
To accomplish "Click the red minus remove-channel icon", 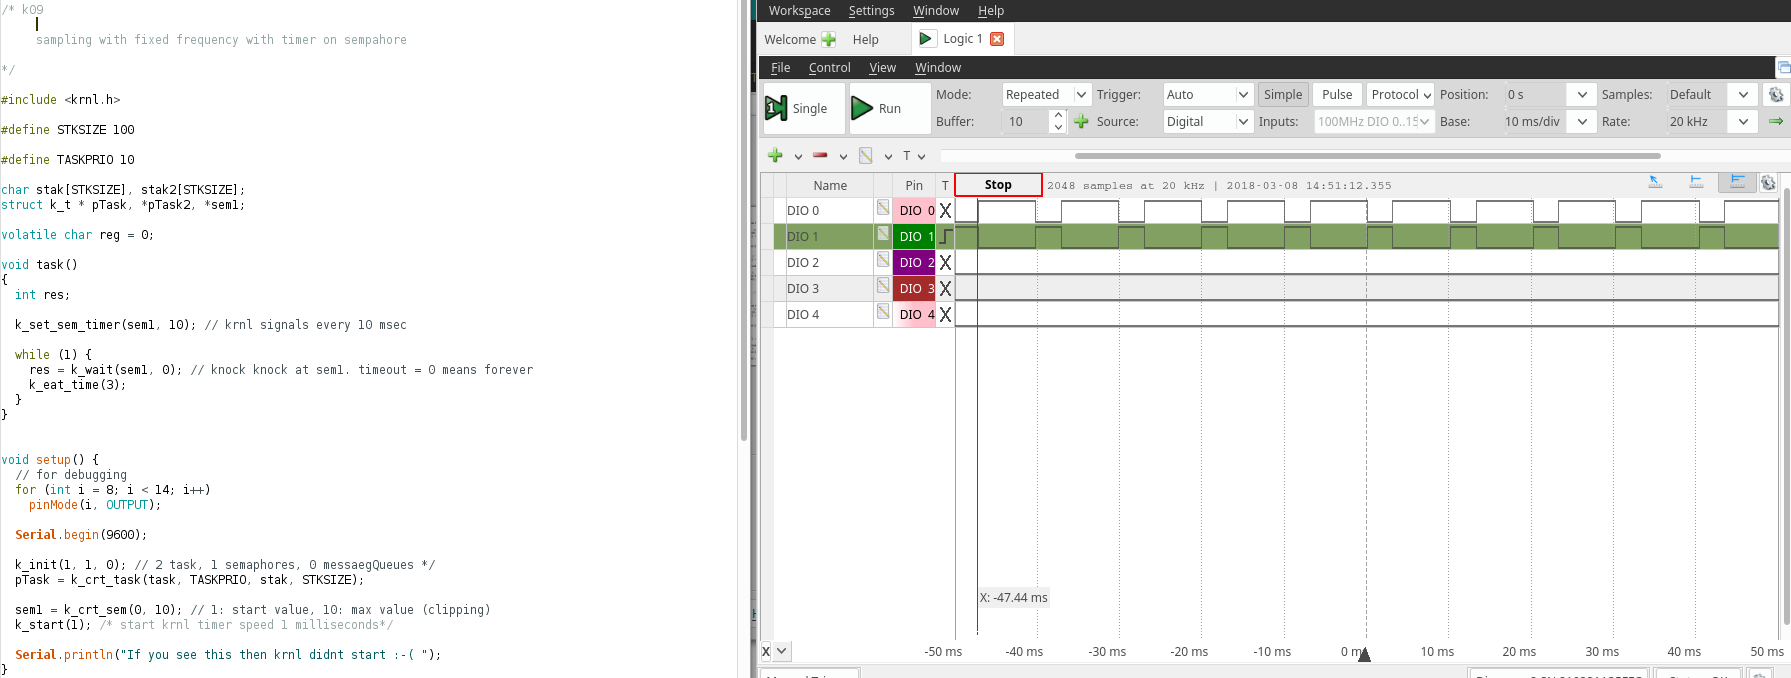I will pos(820,155).
